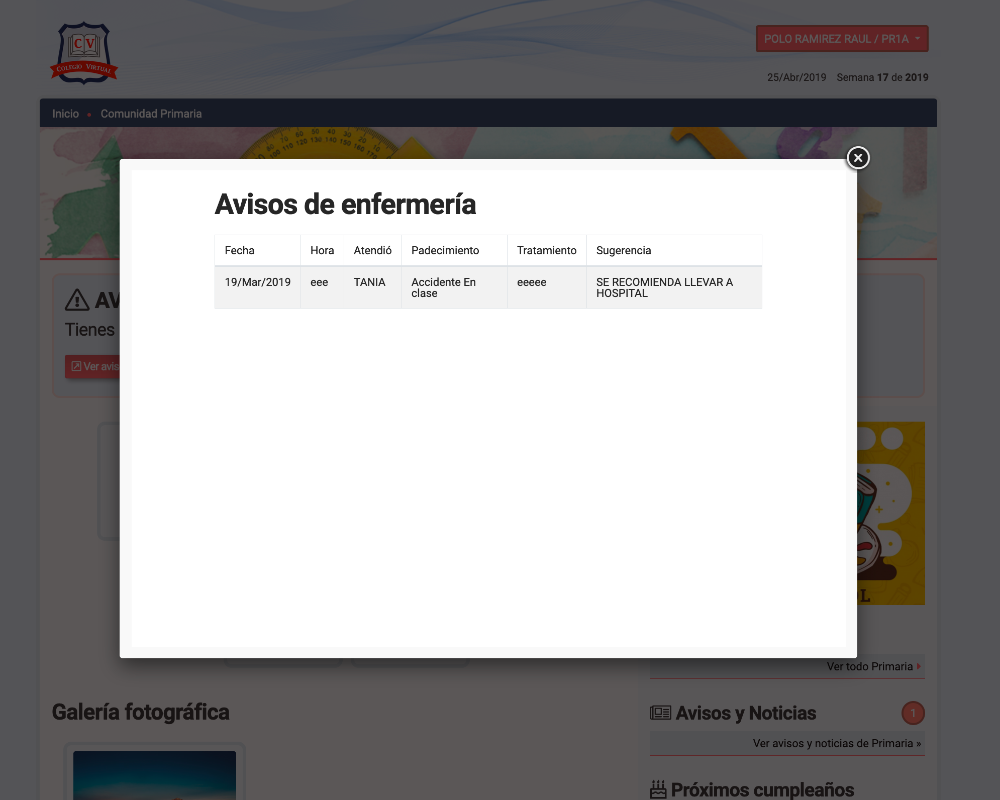The width and height of the screenshot is (1000, 800).
Task: Click the Accidente En clase cell
Action: tap(443, 288)
